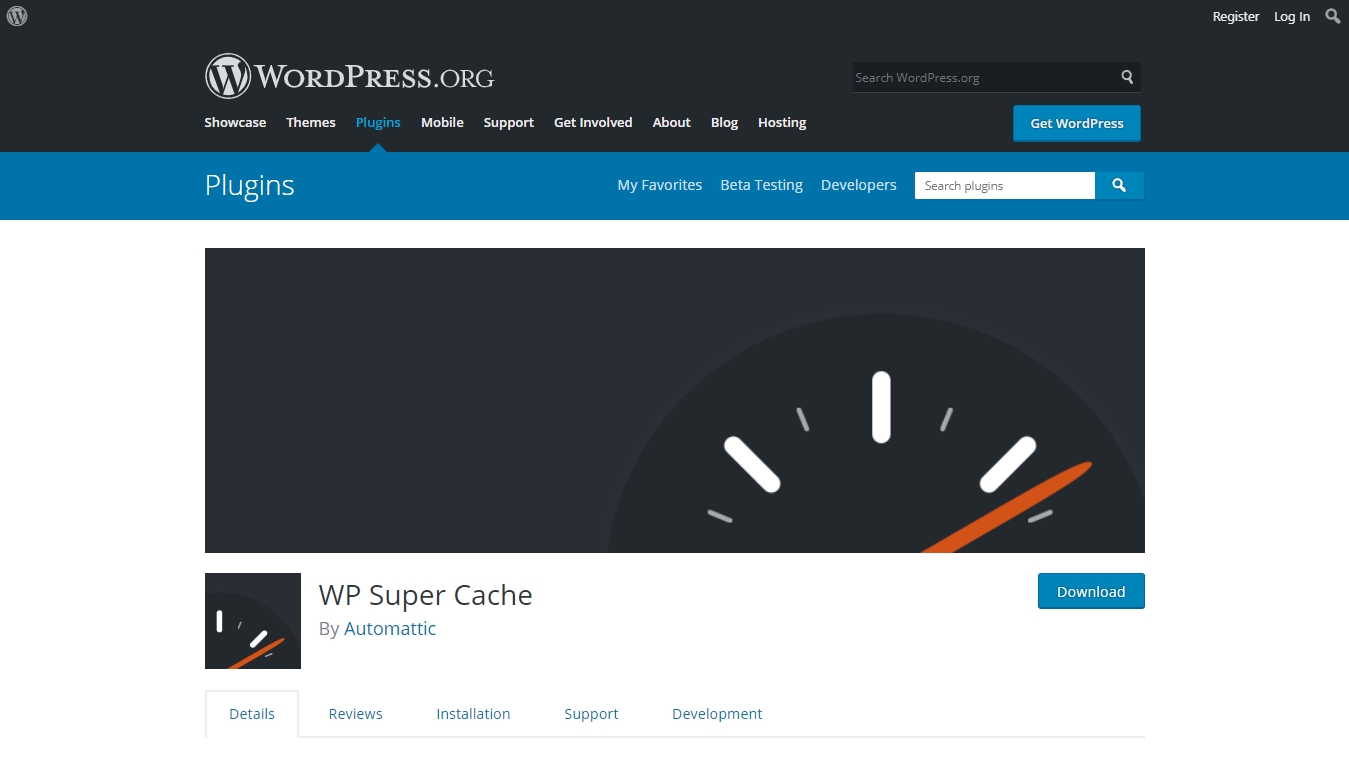Viewport: 1349px width, 767px height.
Task: Submit the Search WordPress.org magnifier icon
Action: click(1127, 77)
